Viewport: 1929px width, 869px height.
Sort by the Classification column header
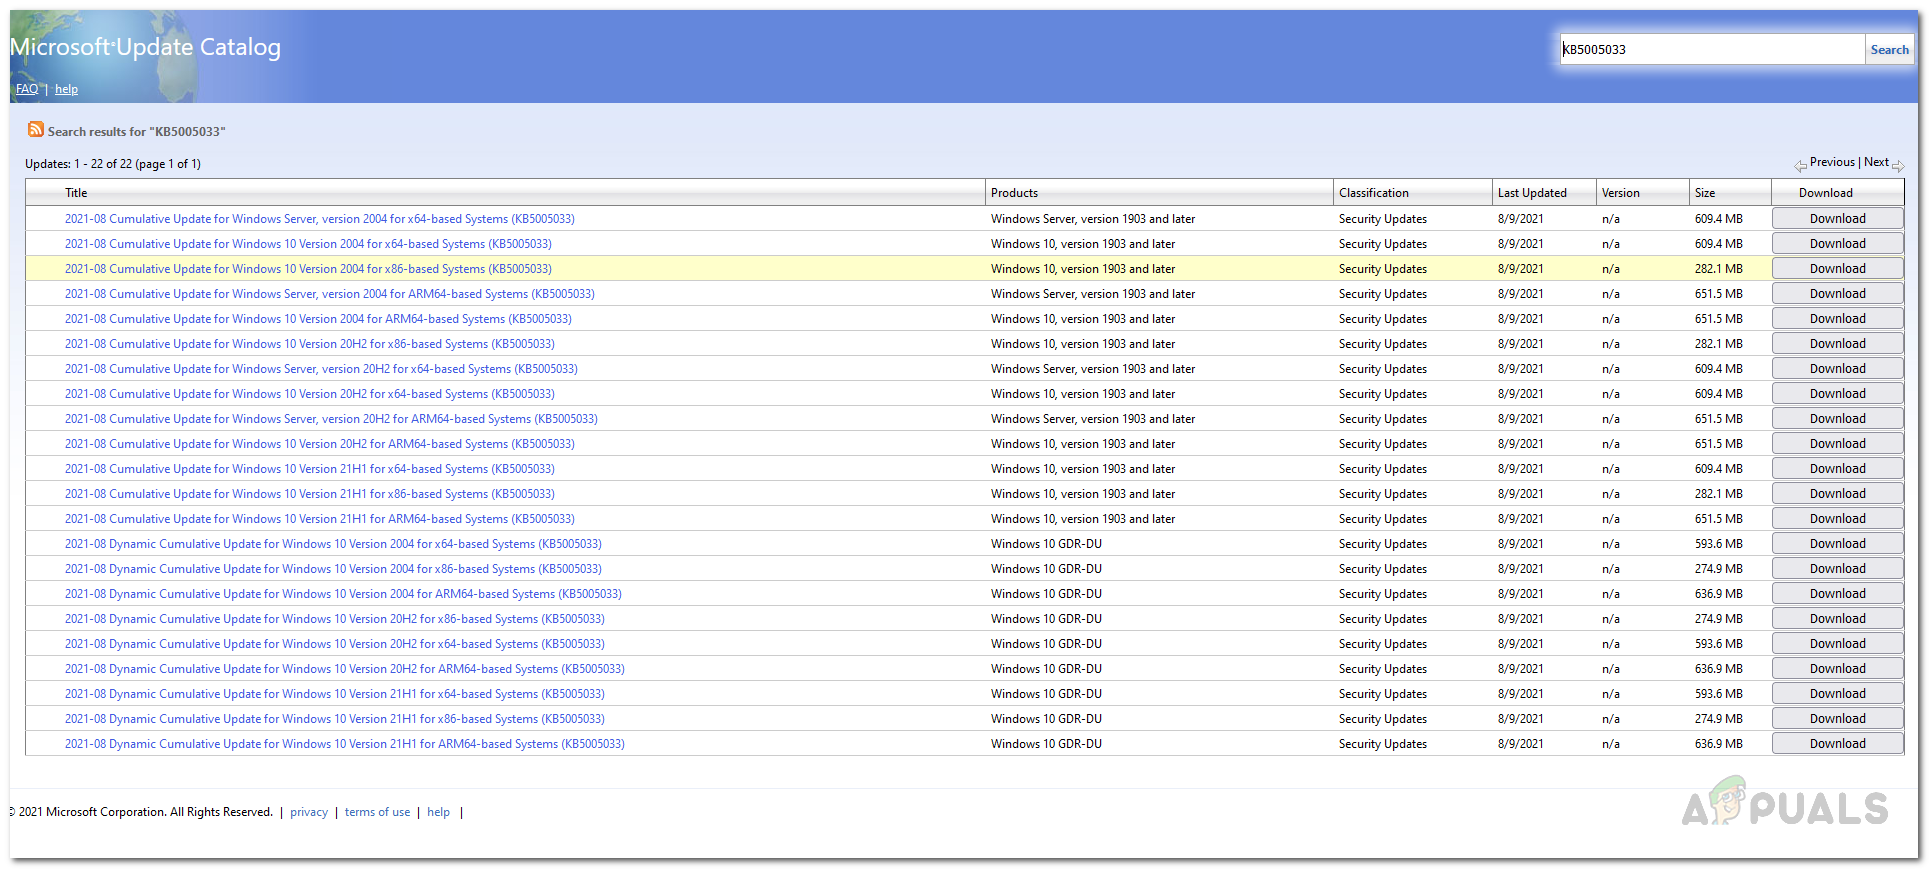[x=1373, y=193]
